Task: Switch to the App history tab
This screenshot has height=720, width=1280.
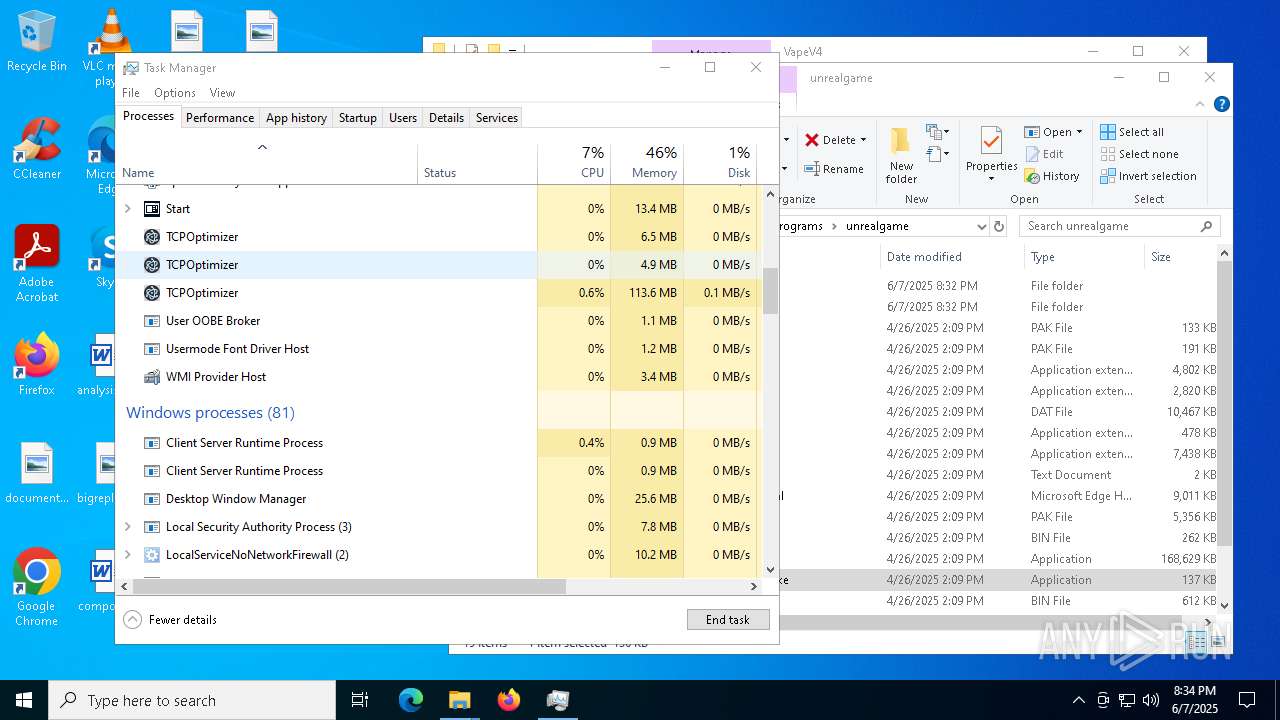Action: [296, 118]
